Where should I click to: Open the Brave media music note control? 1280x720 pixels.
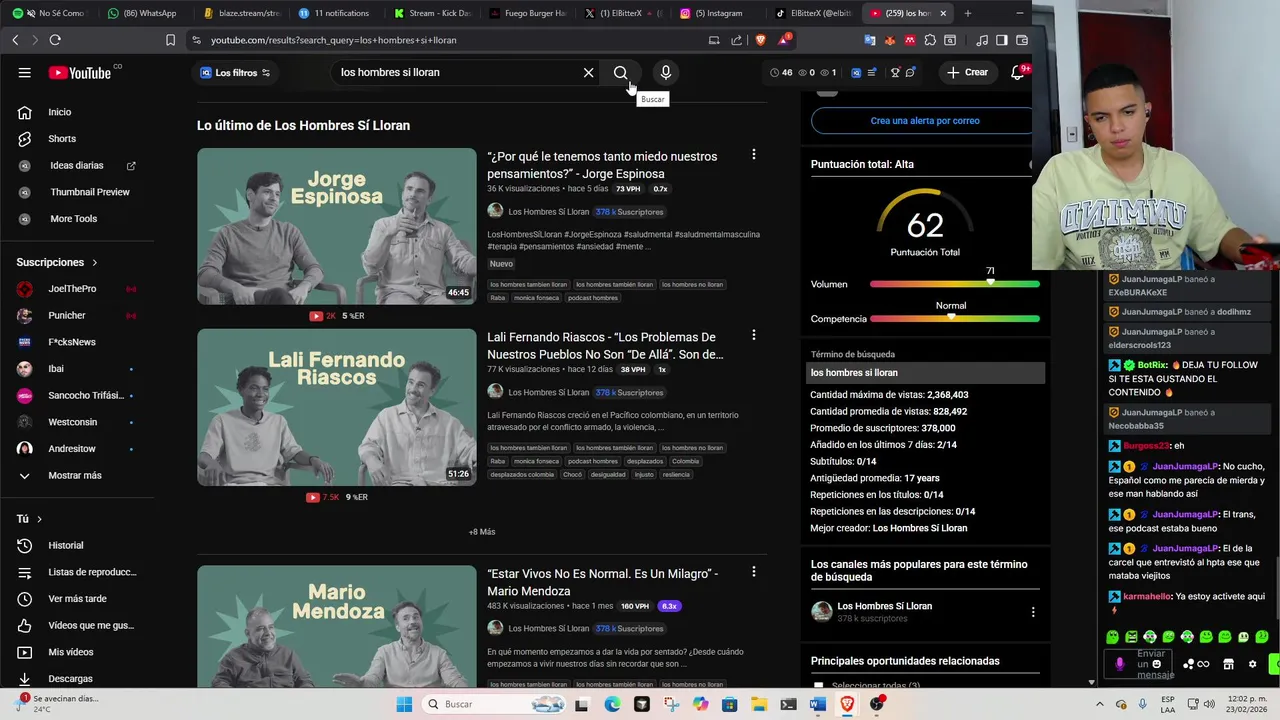coord(982,40)
